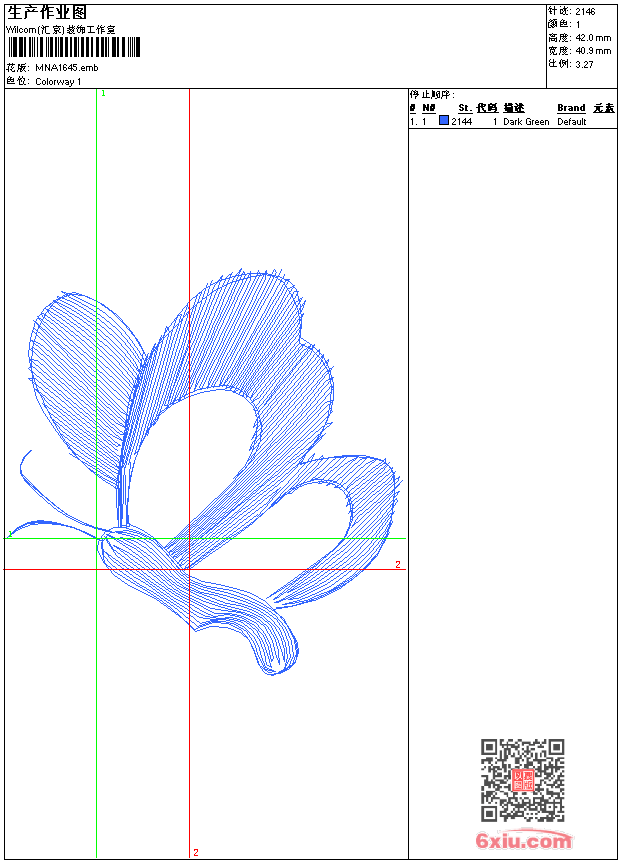Click the 描述 column header
The height and width of the screenshot is (860, 620).
point(514,108)
